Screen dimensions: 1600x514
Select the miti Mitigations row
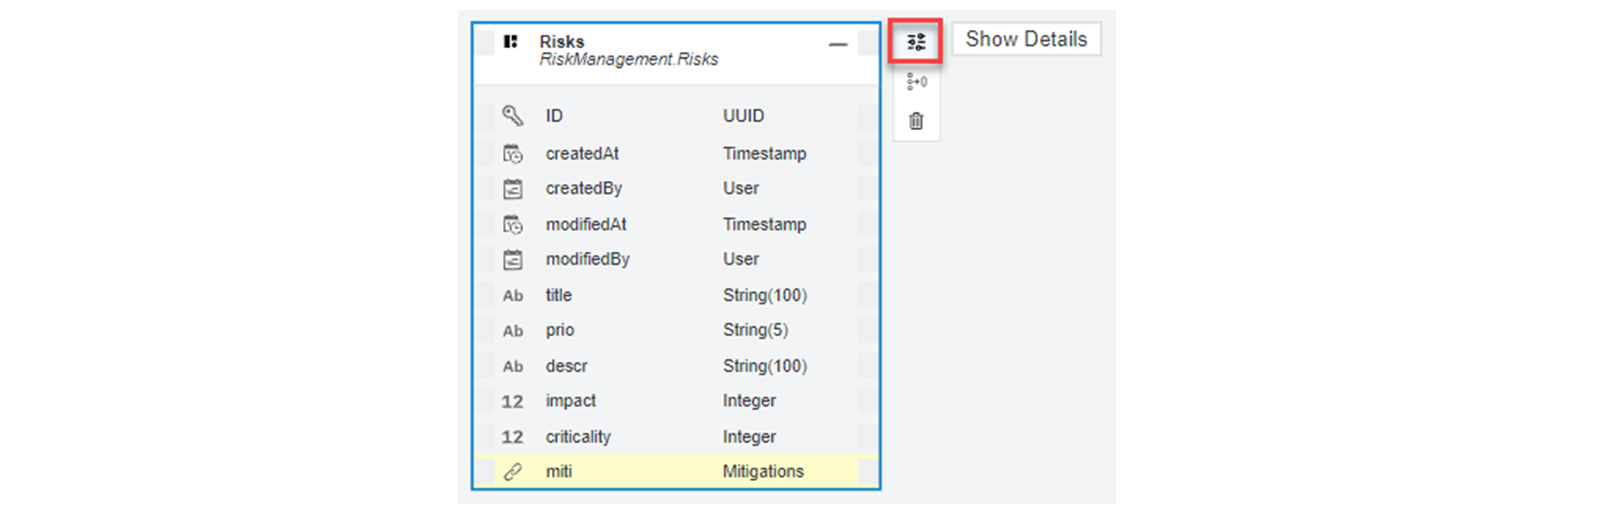[x=676, y=471]
